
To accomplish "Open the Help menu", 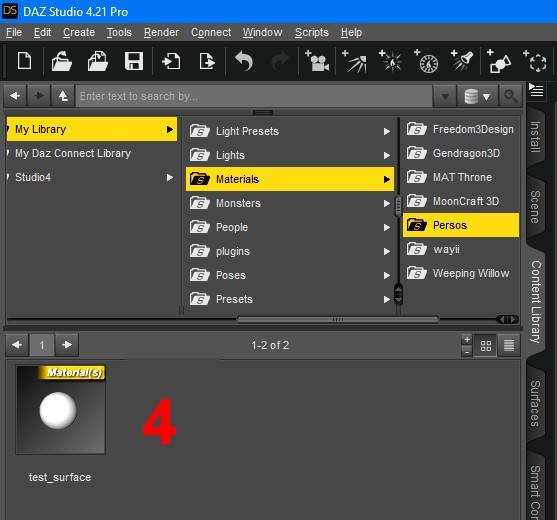I will 351,32.
